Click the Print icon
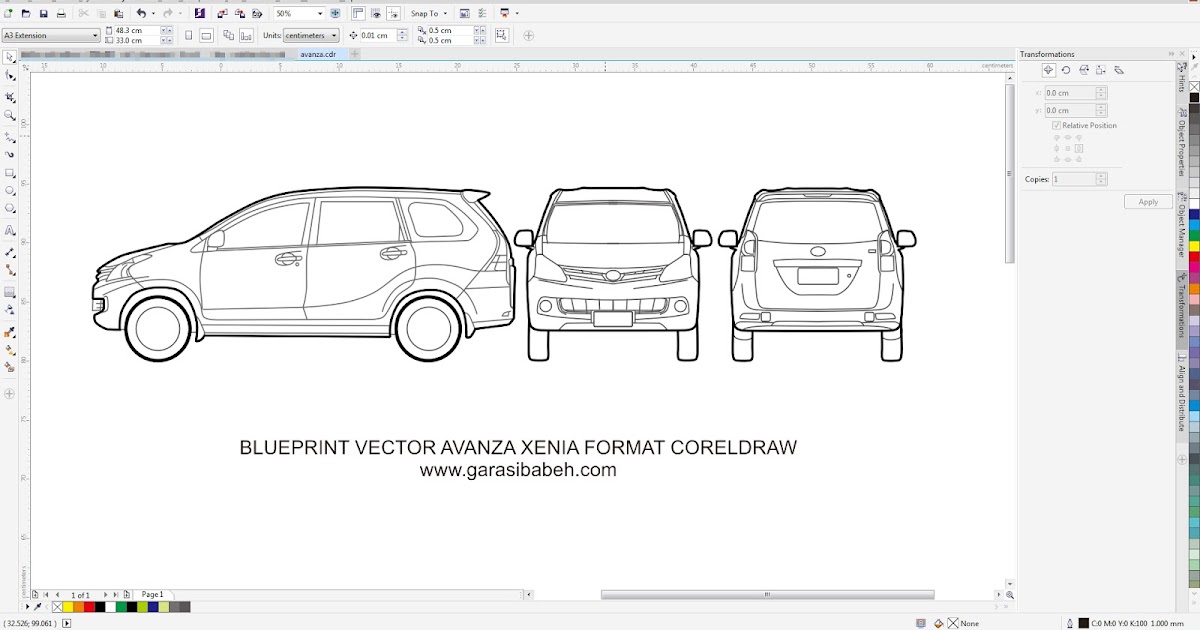This screenshot has height=630, width=1200. (x=61, y=14)
